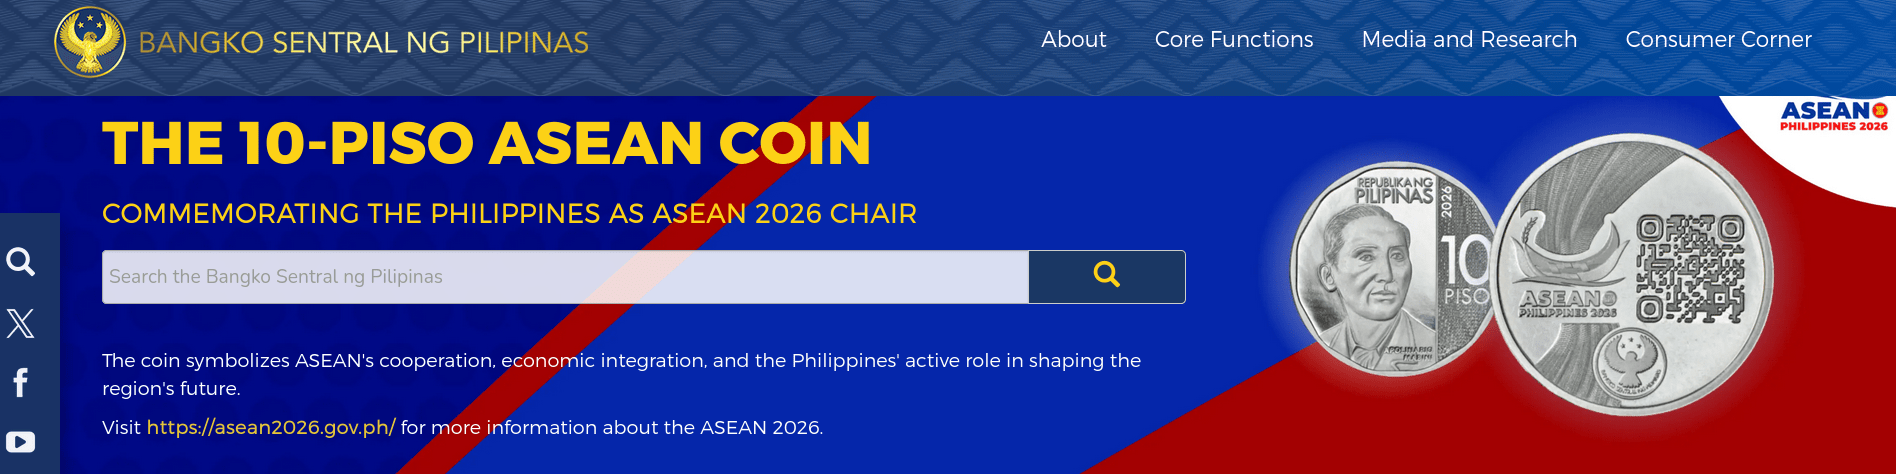Open the Core Functions menu
1896x474 pixels.
point(1234,40)
